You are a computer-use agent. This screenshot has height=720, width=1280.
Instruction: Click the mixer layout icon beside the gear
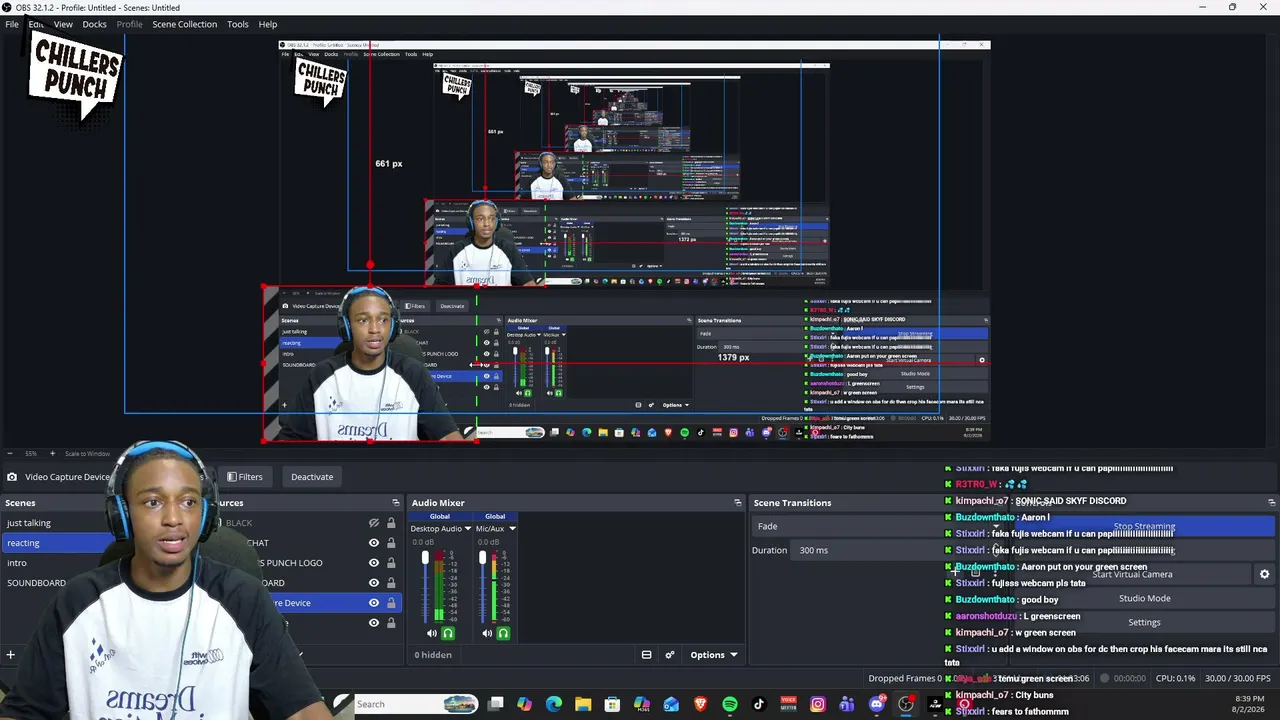pos(646,655)
